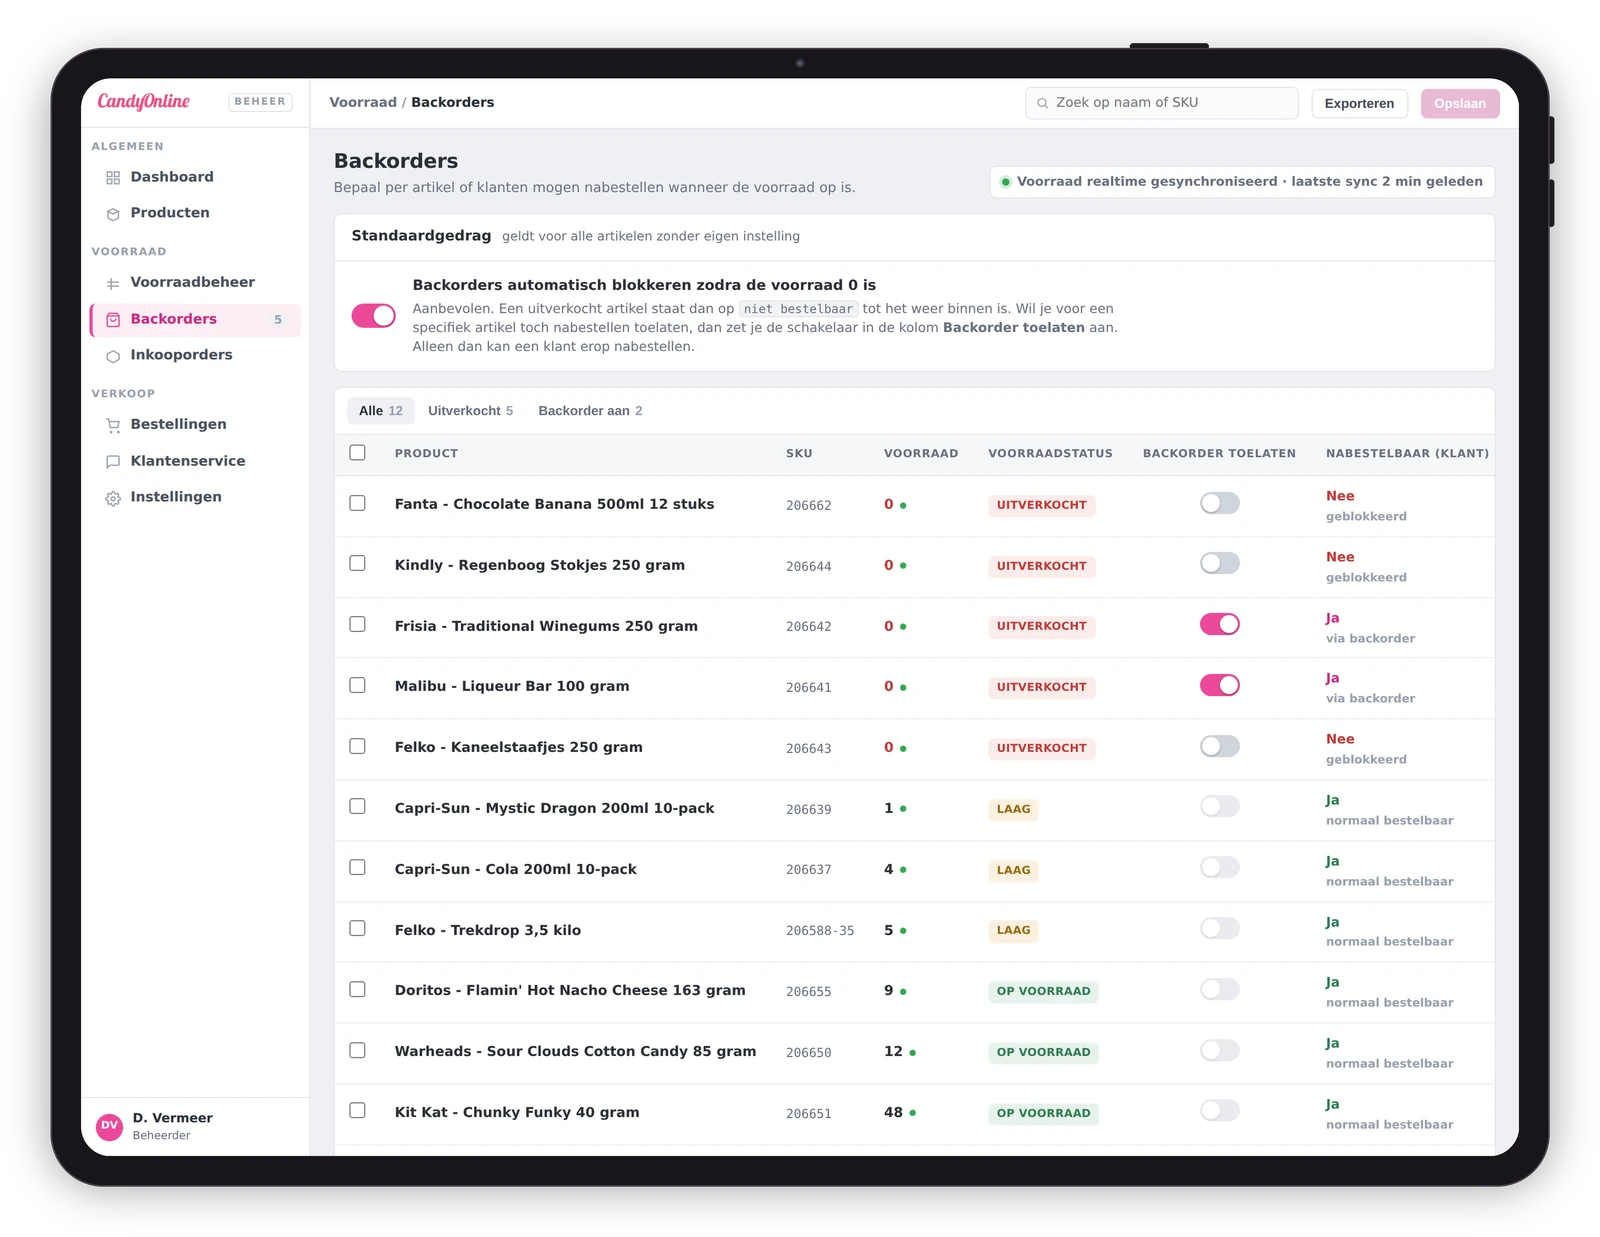Select all products with header checkbox
1600x1237 pixels.
point(357,452)
